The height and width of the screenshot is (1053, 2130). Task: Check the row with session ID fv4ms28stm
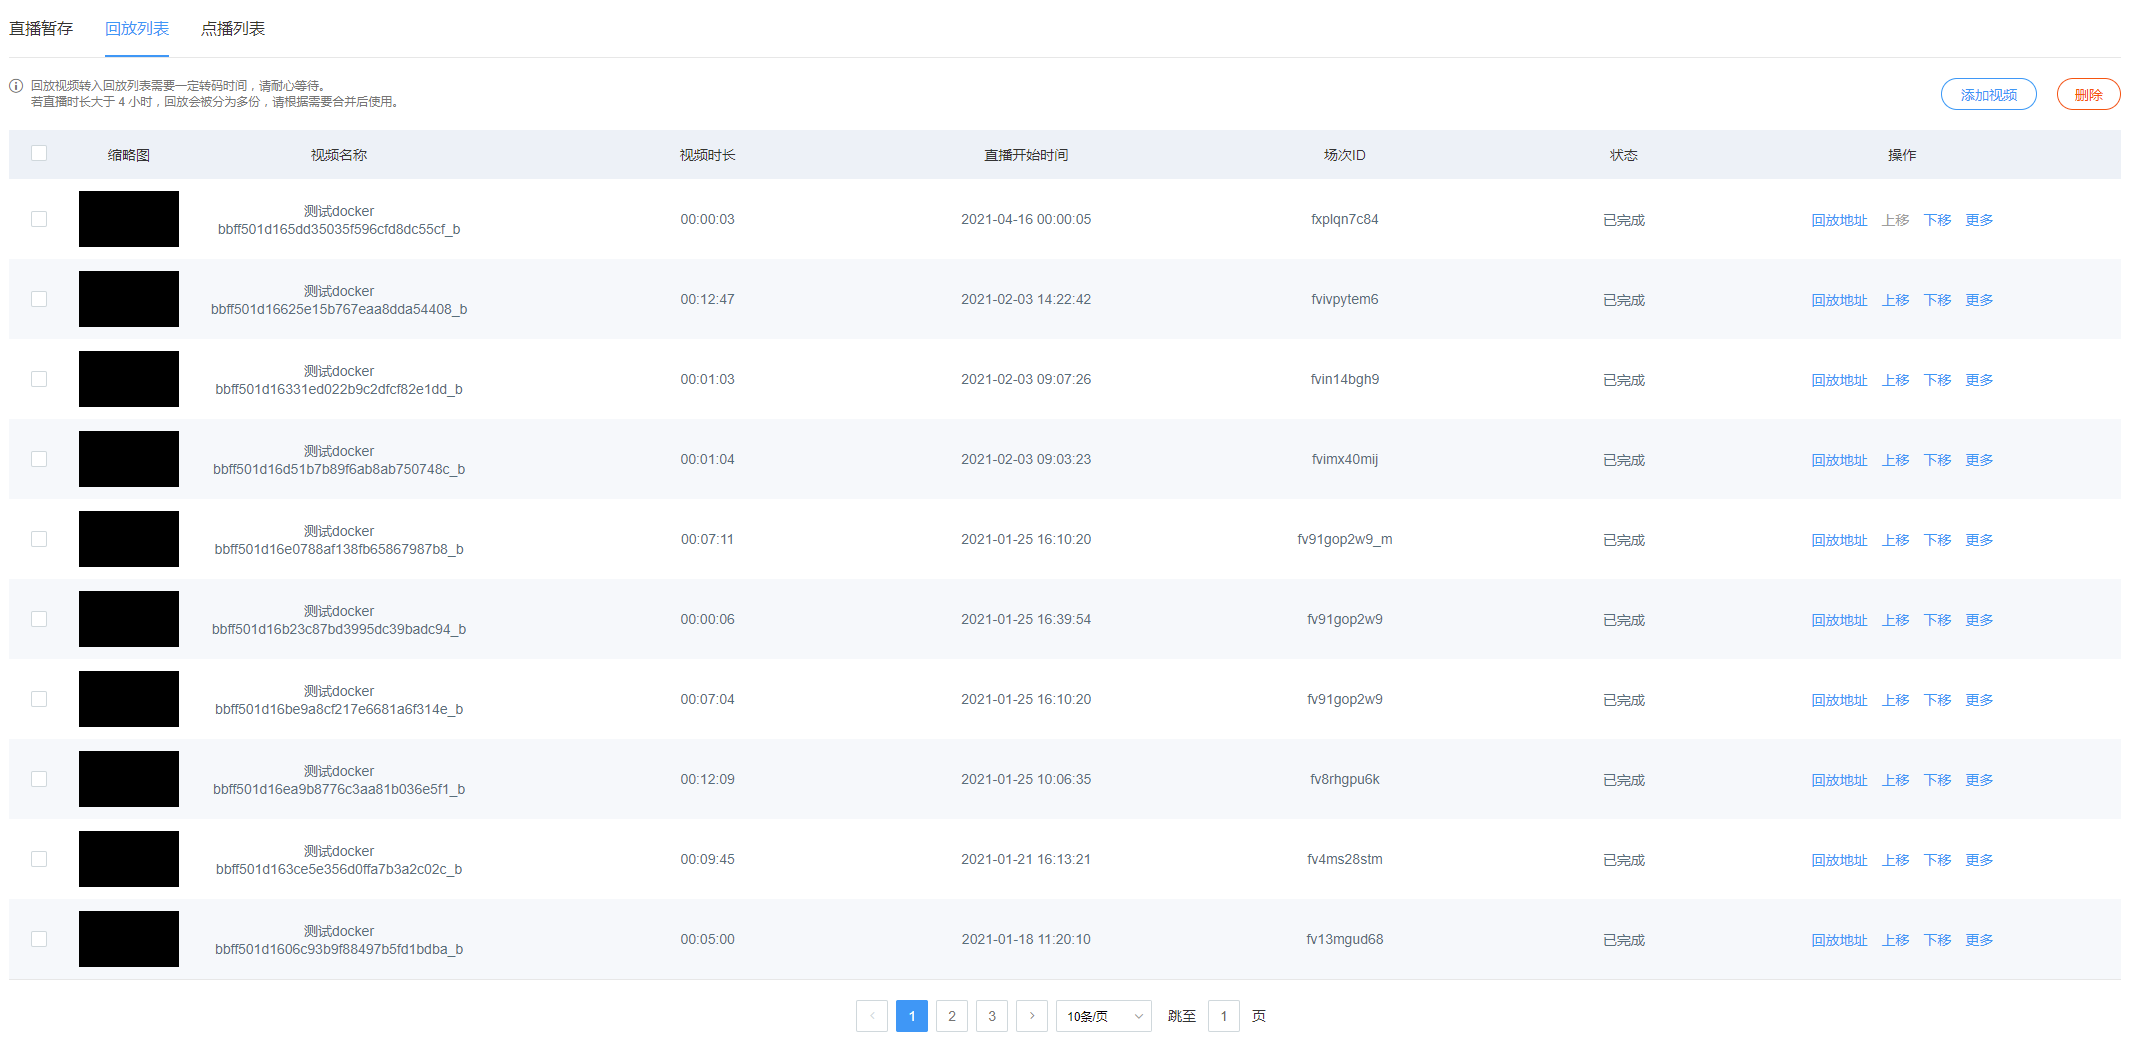39,859
